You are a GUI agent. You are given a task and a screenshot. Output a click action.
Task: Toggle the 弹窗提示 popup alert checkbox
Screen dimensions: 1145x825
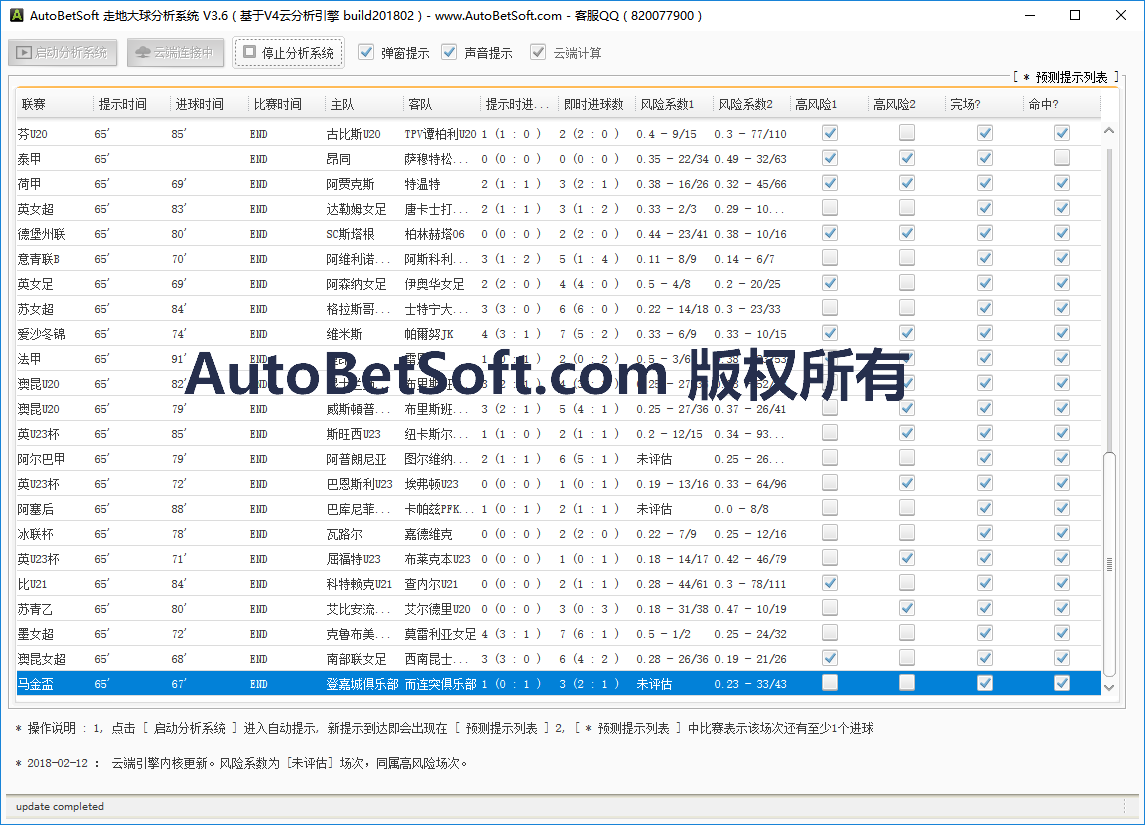(x=366, y=52)
